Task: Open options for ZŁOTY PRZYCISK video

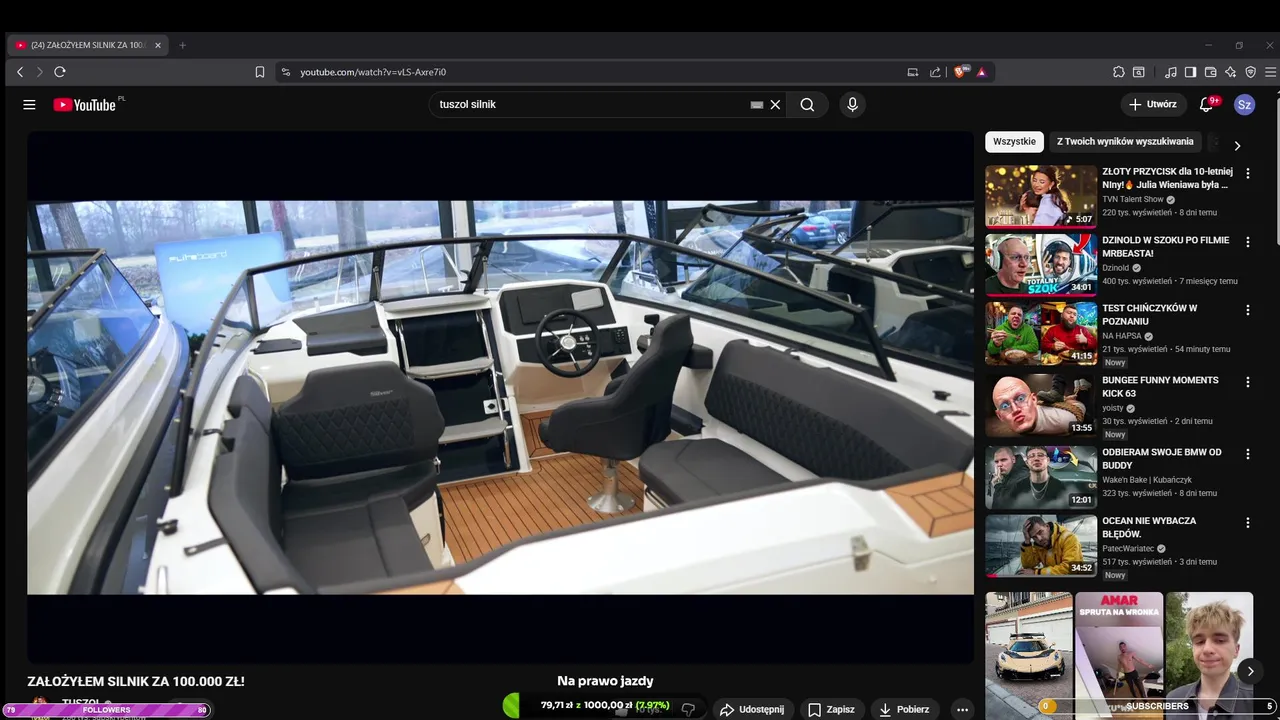Action: click(x=1247, y=173)
